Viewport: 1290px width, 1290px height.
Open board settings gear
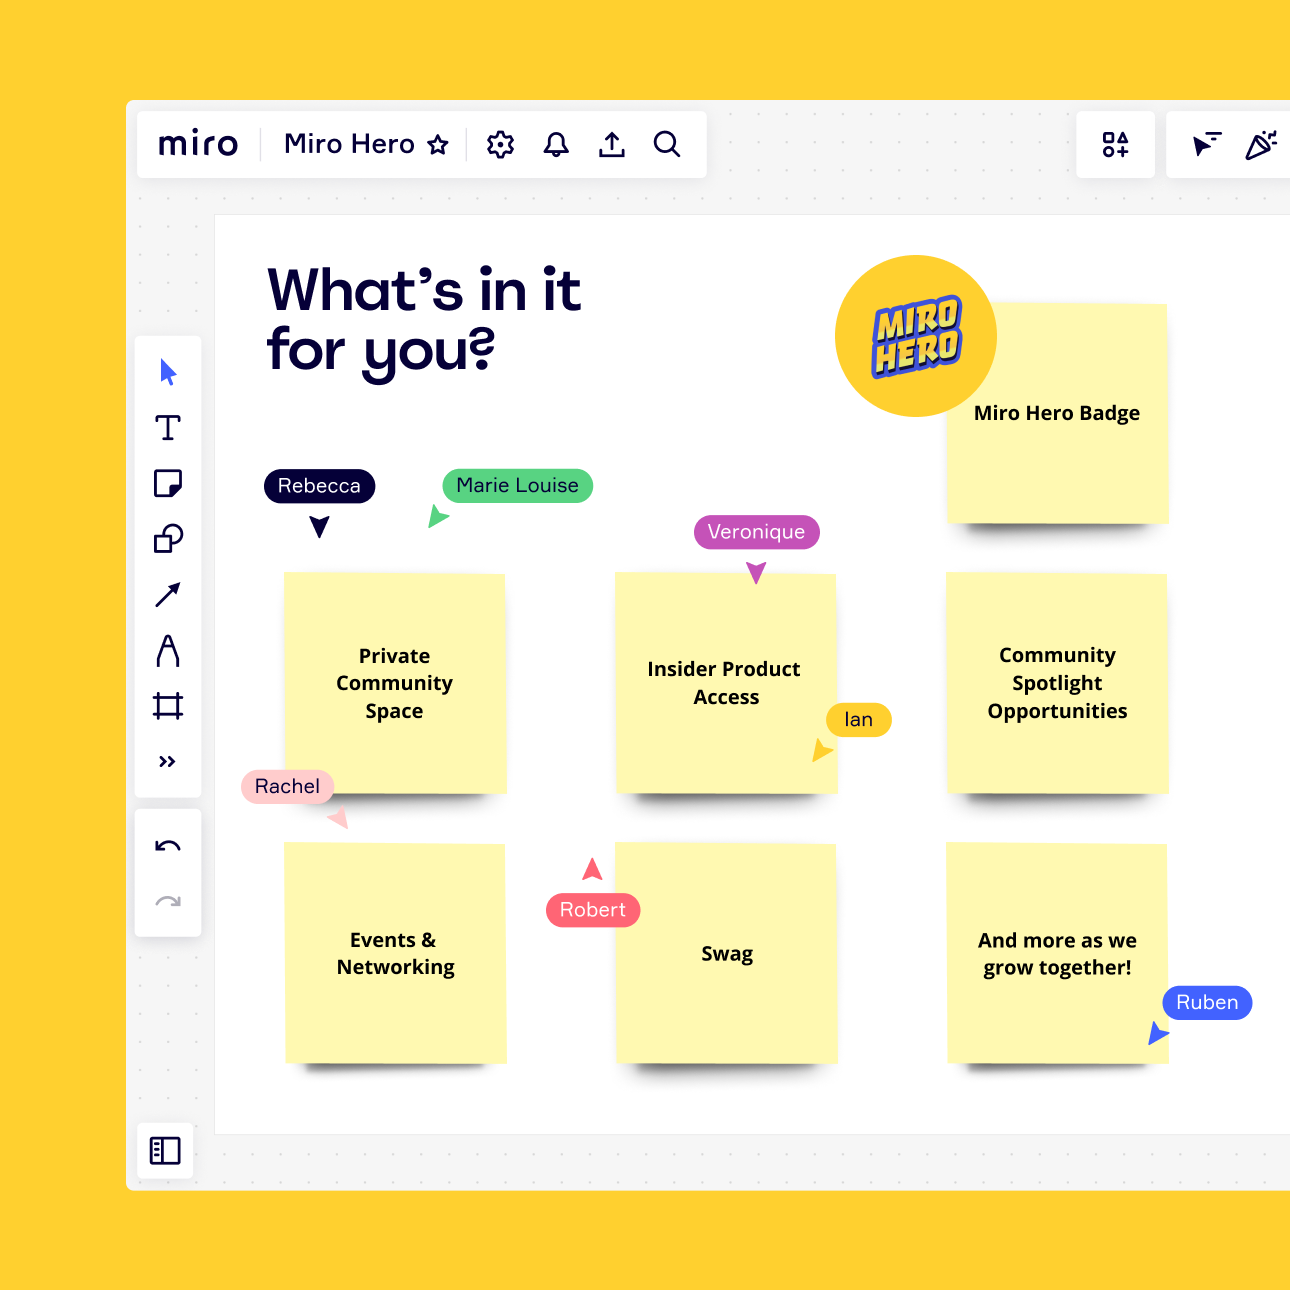point(500,145)
